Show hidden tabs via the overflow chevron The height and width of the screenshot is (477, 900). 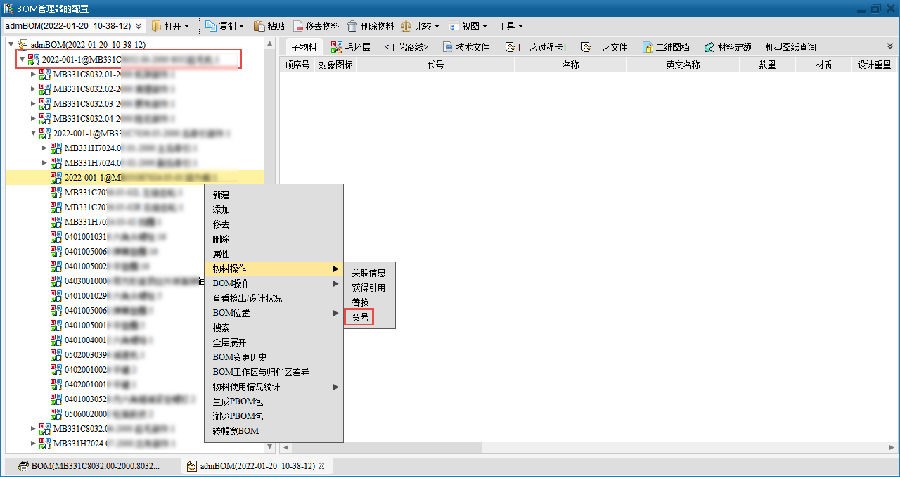point(889,46)
